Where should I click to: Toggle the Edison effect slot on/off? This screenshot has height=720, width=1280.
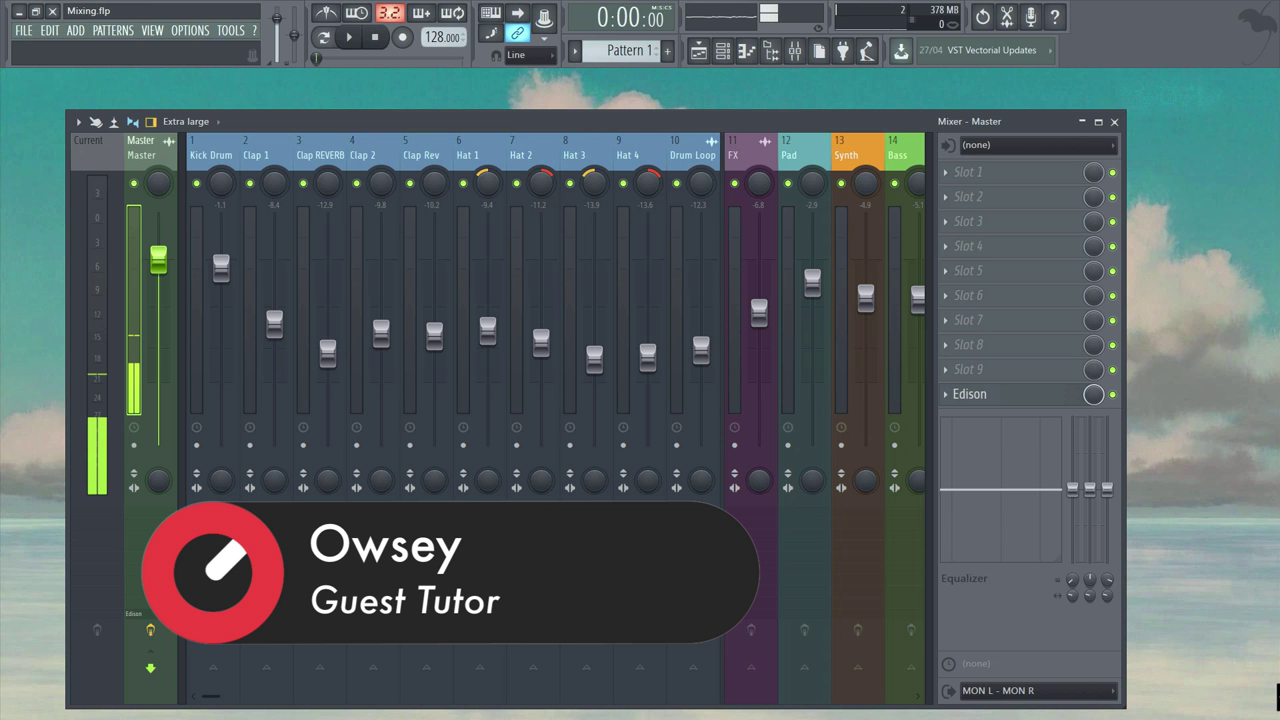pyautogui.click(x=1112, y=395)
